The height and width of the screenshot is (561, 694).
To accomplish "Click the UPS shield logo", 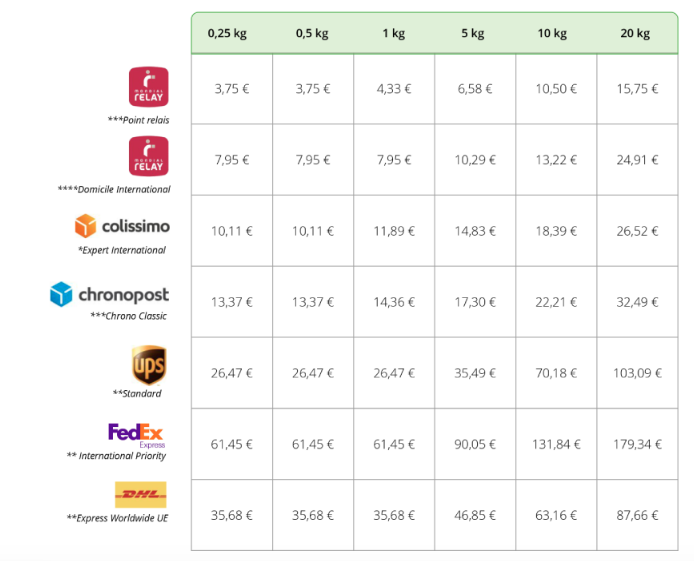I will point(148,364).
